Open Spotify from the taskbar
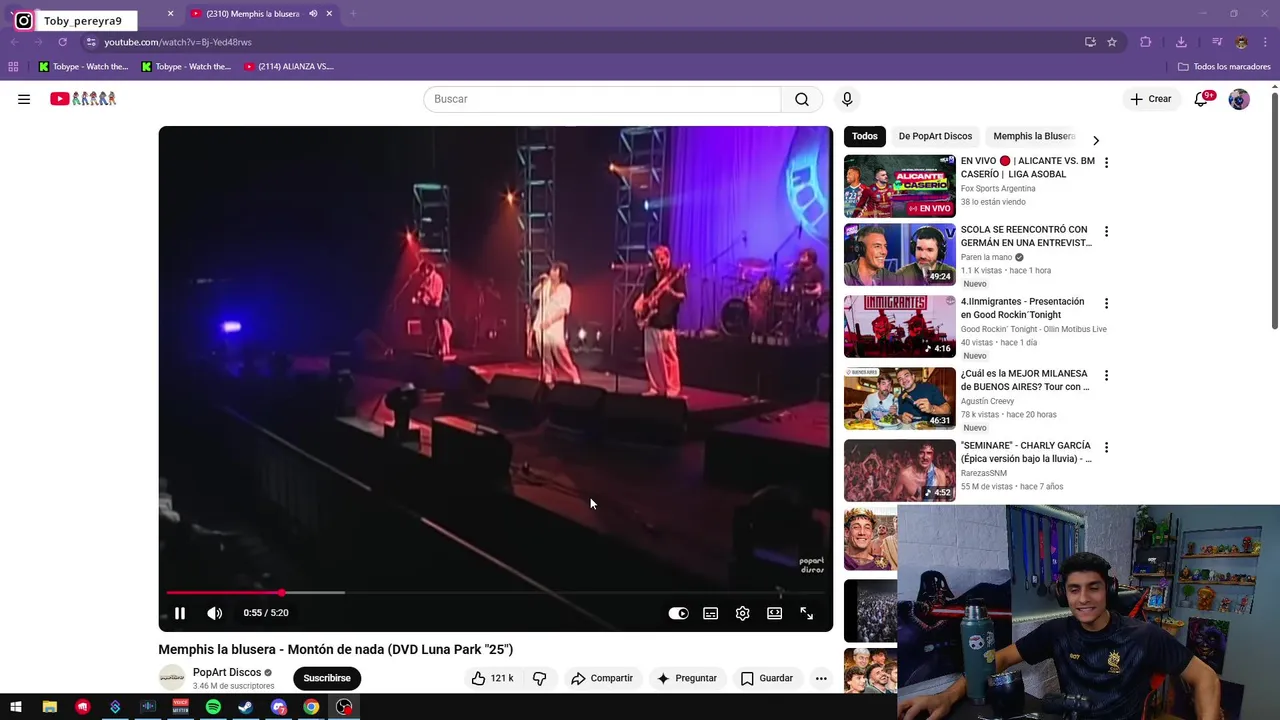Image resolution: width=1280 pixels, height=720 pixels. click(213, 707)
